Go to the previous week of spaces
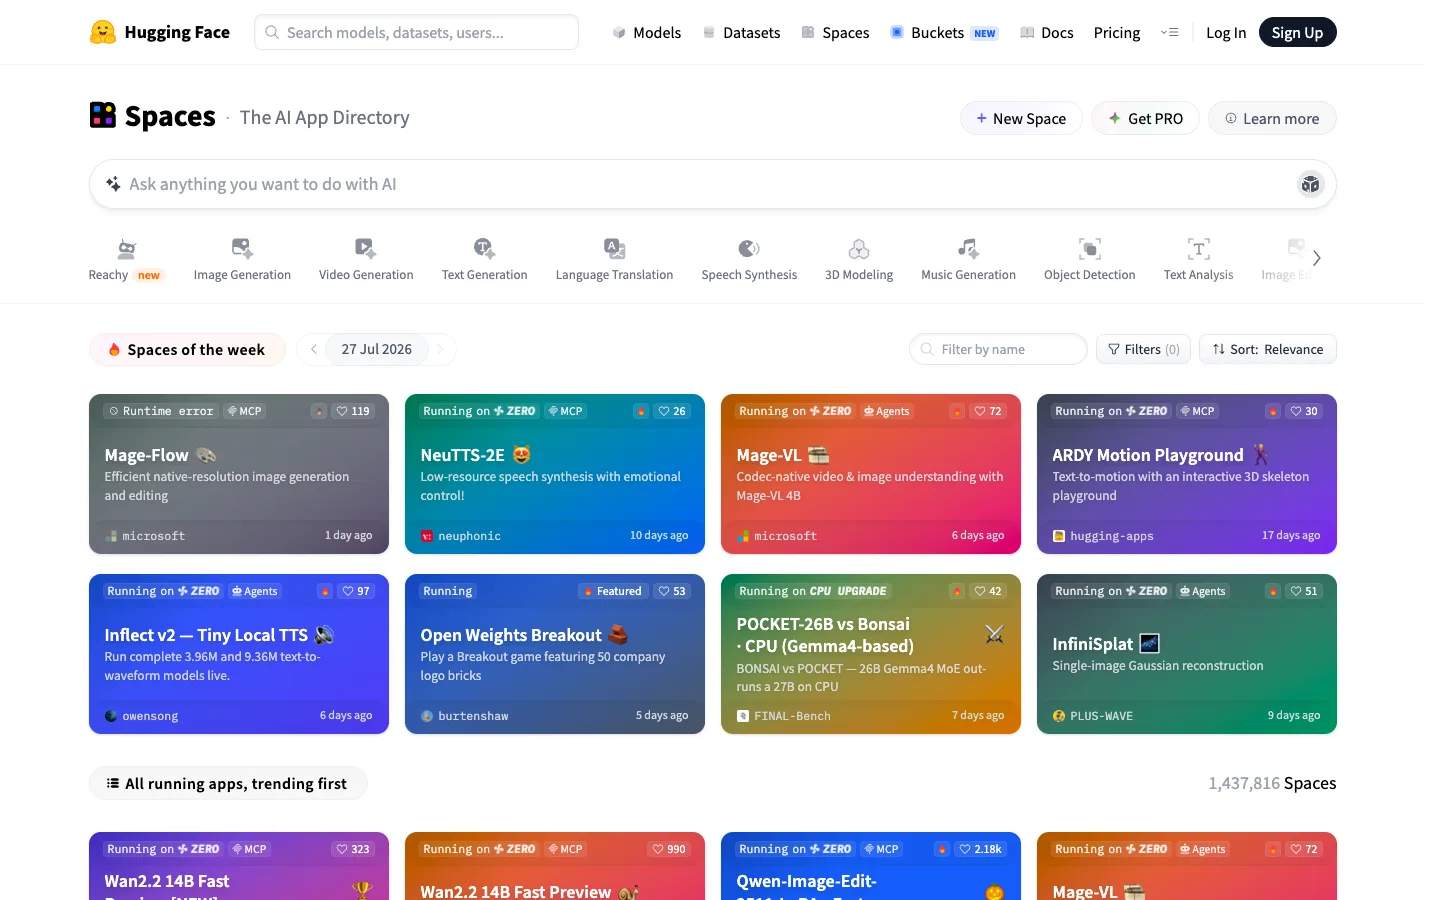1440x900 pixels. [x=313, y=349]
